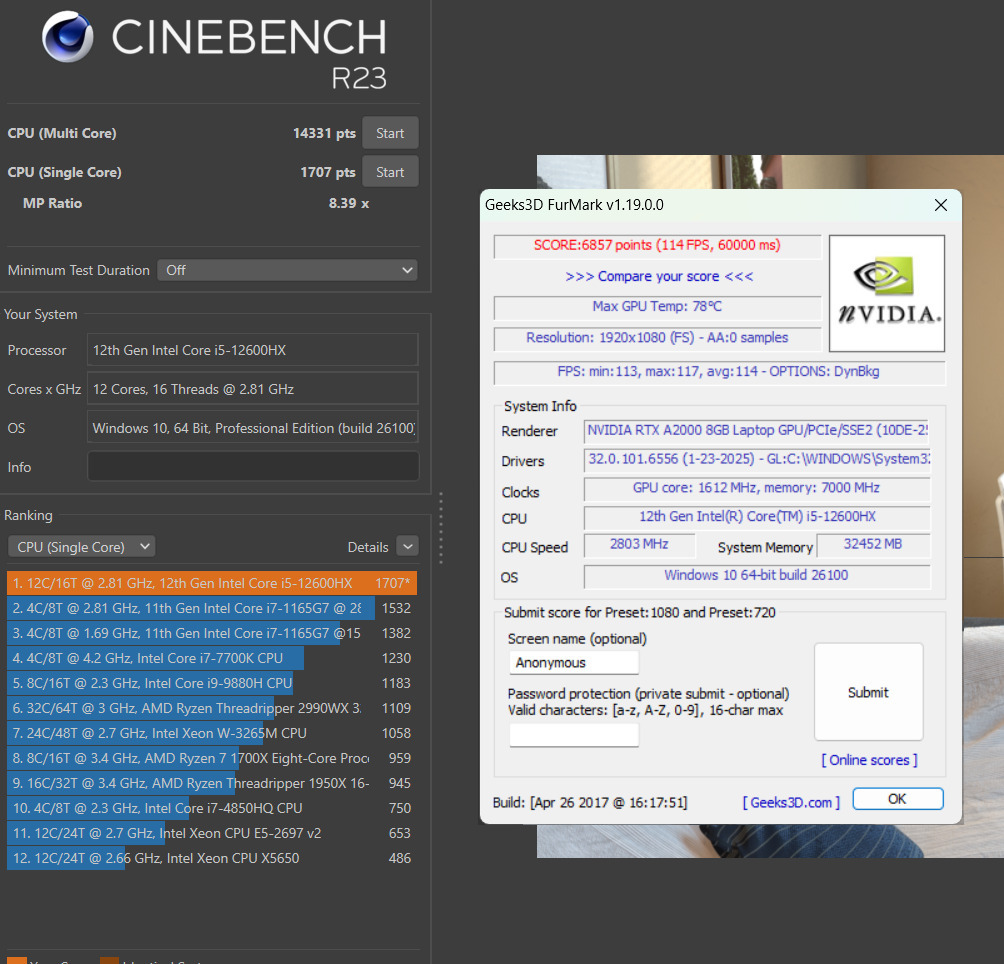The height and width of the screenshot is (964, 1004).
Task: Click the FurMark build date text
Action: click(590, 802)
